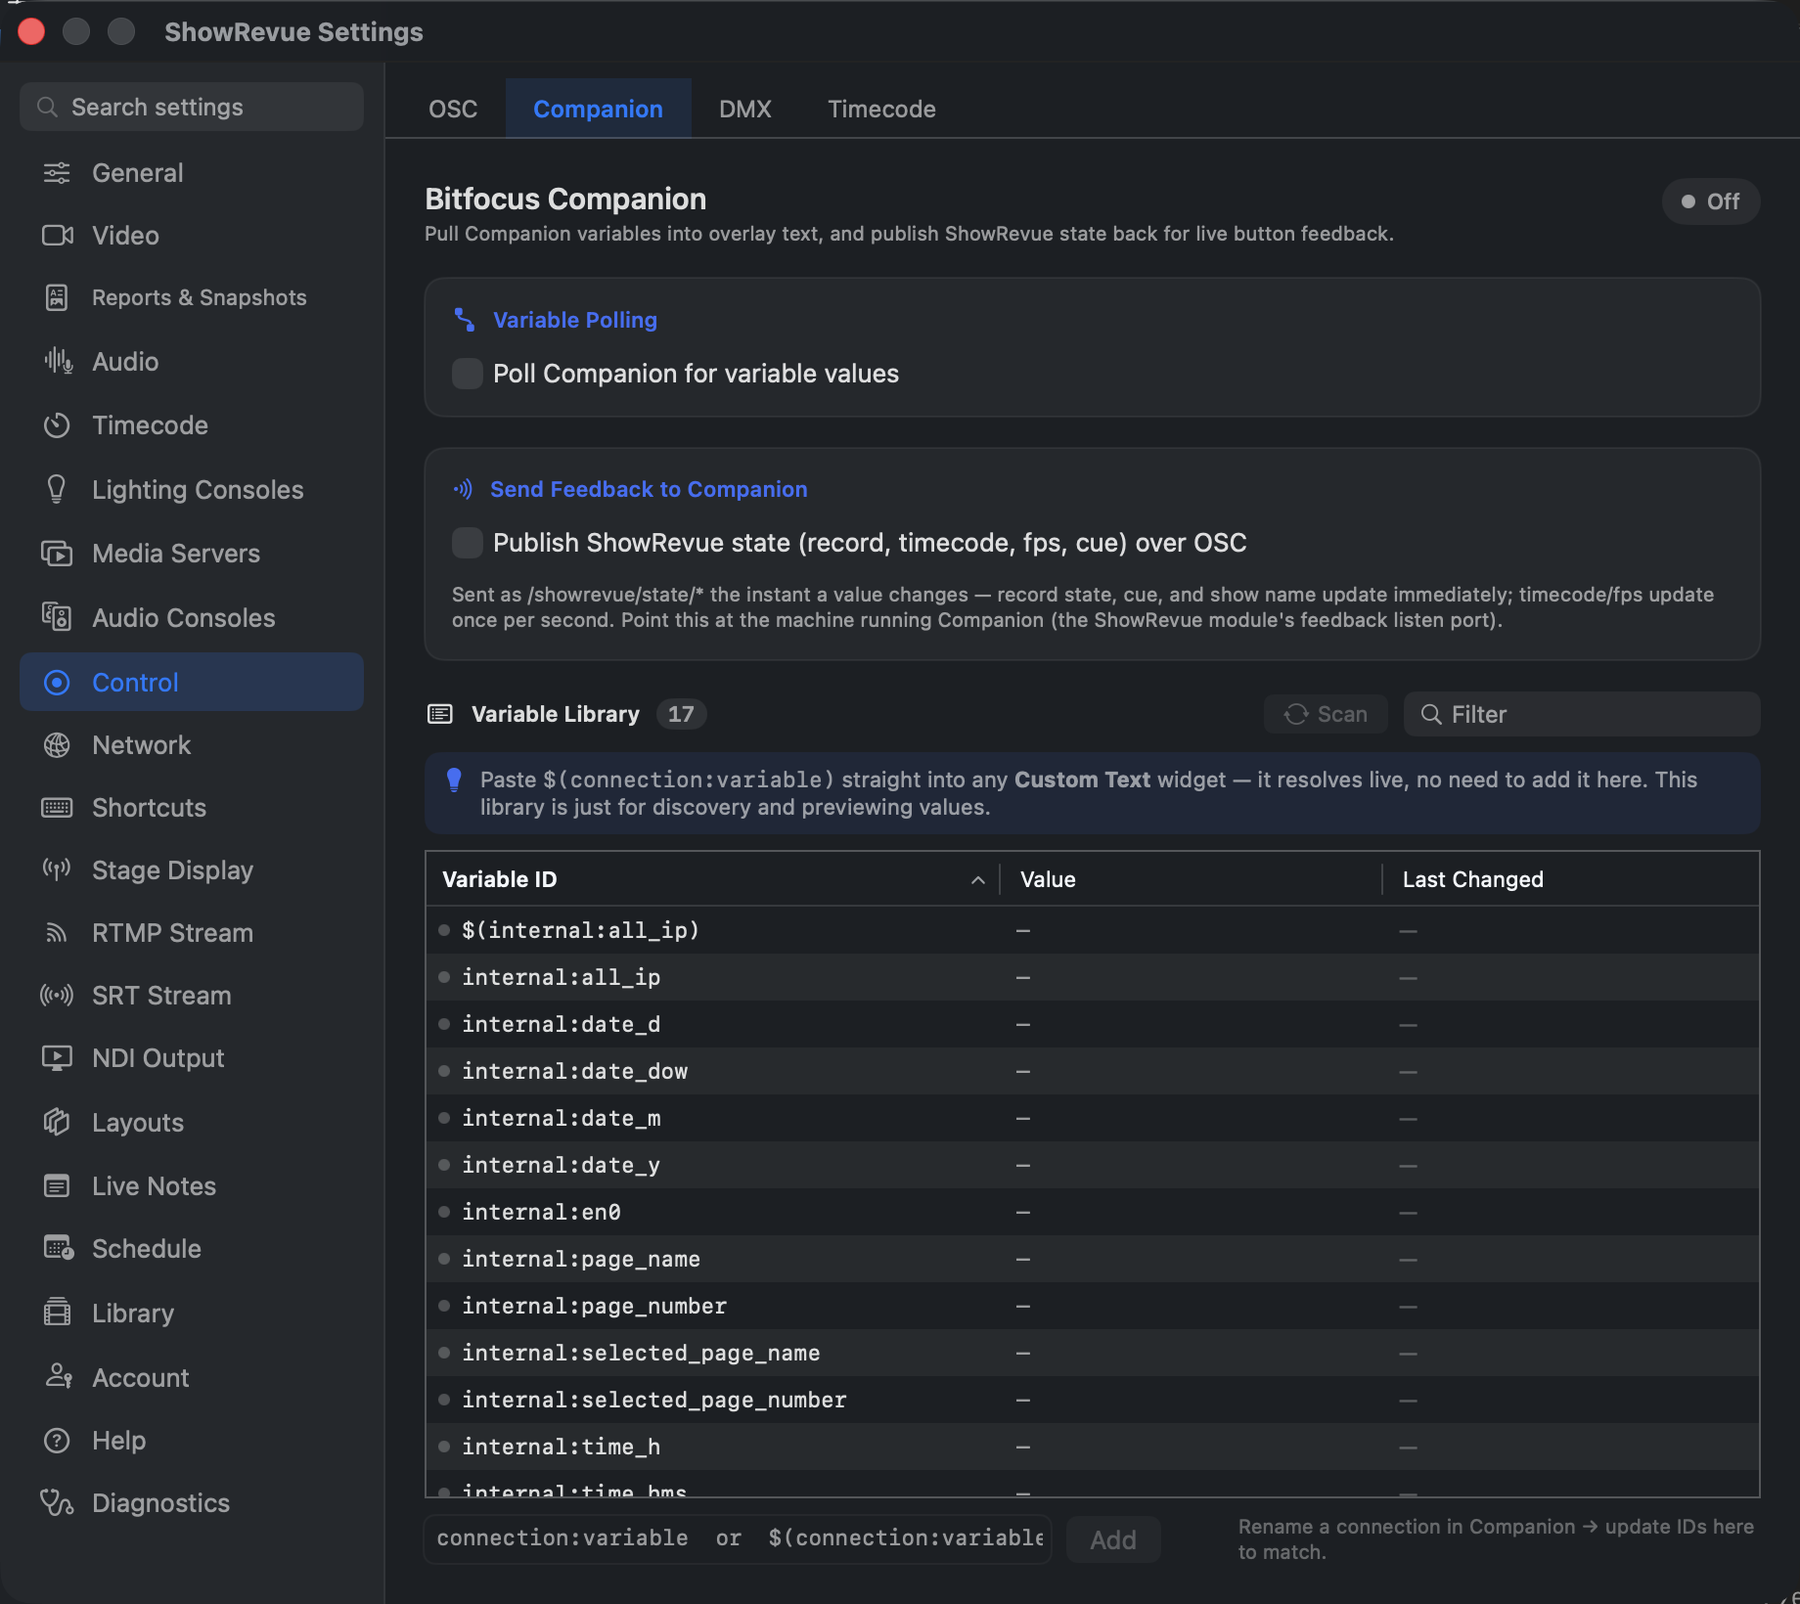Click the Library film icon
Image resolution: width=1800 pixels, height=1604 pixels.
tap(57, 1313)
